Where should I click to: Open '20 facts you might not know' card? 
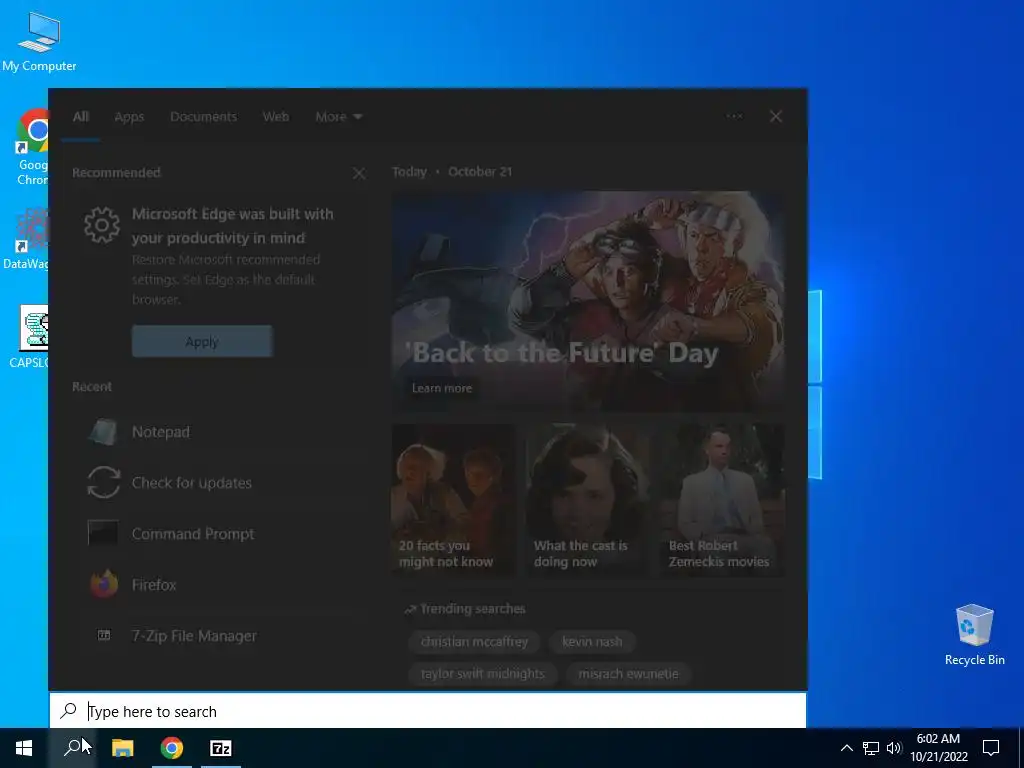click(453, 500)
